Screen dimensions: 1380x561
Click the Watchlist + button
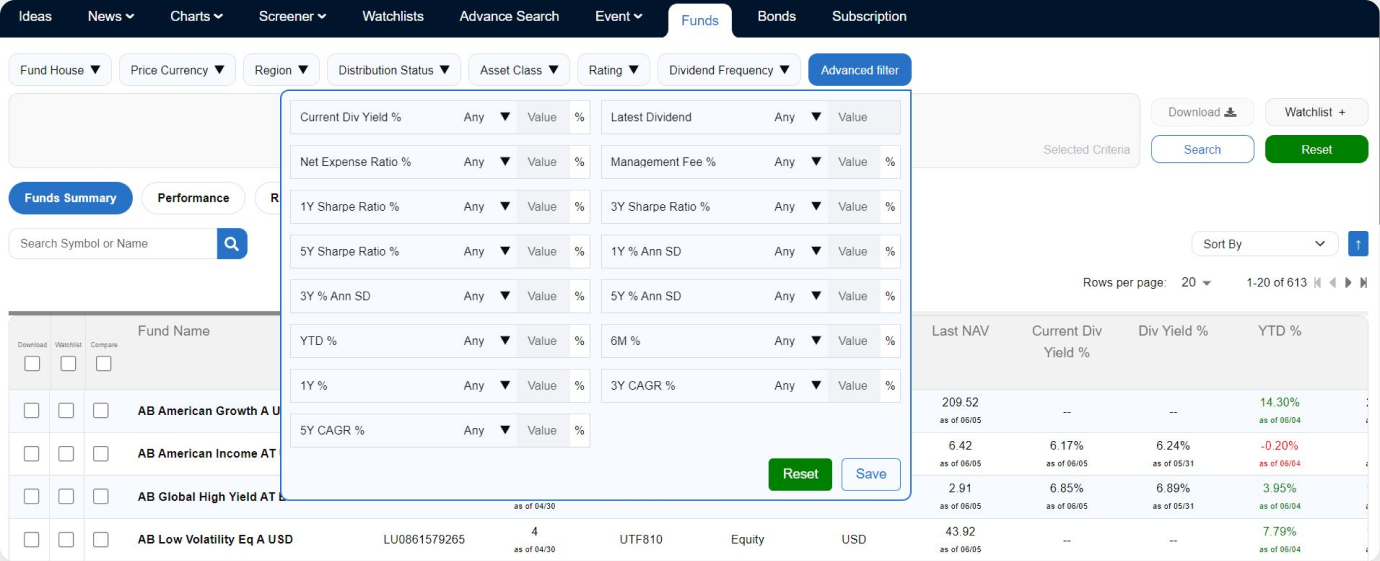point(1316,112)
